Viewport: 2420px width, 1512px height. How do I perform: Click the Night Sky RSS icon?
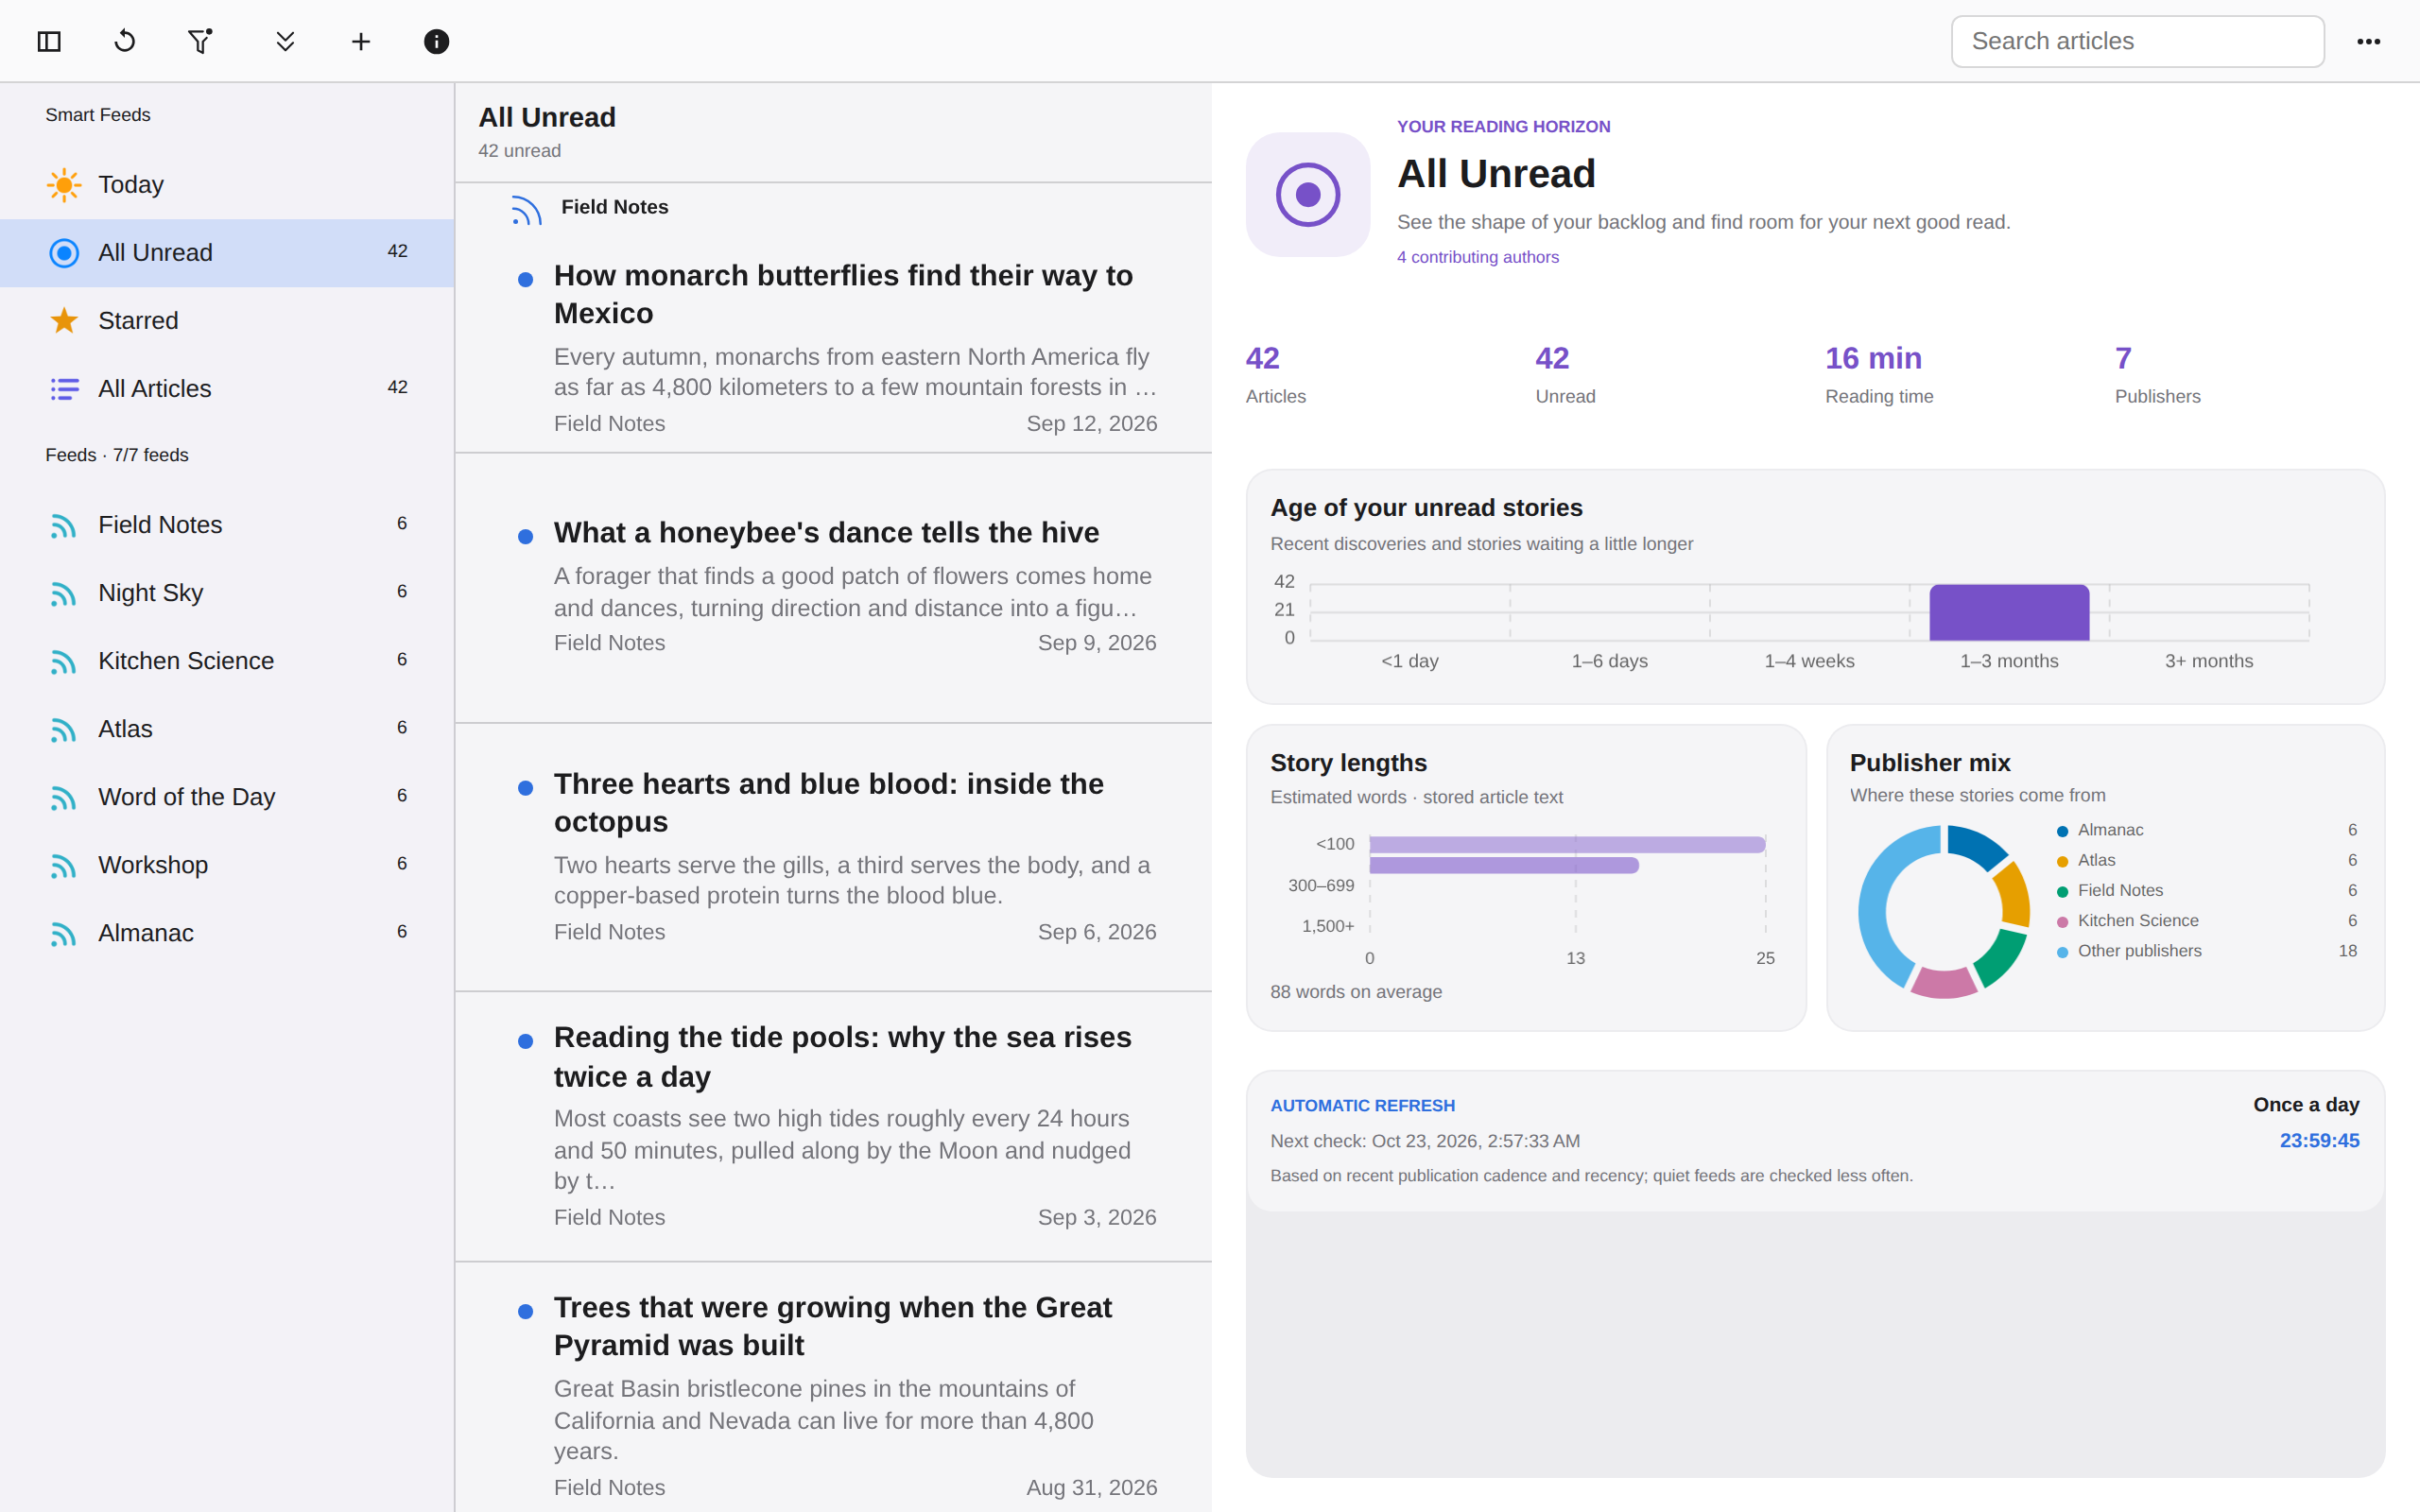coord(64,593)
